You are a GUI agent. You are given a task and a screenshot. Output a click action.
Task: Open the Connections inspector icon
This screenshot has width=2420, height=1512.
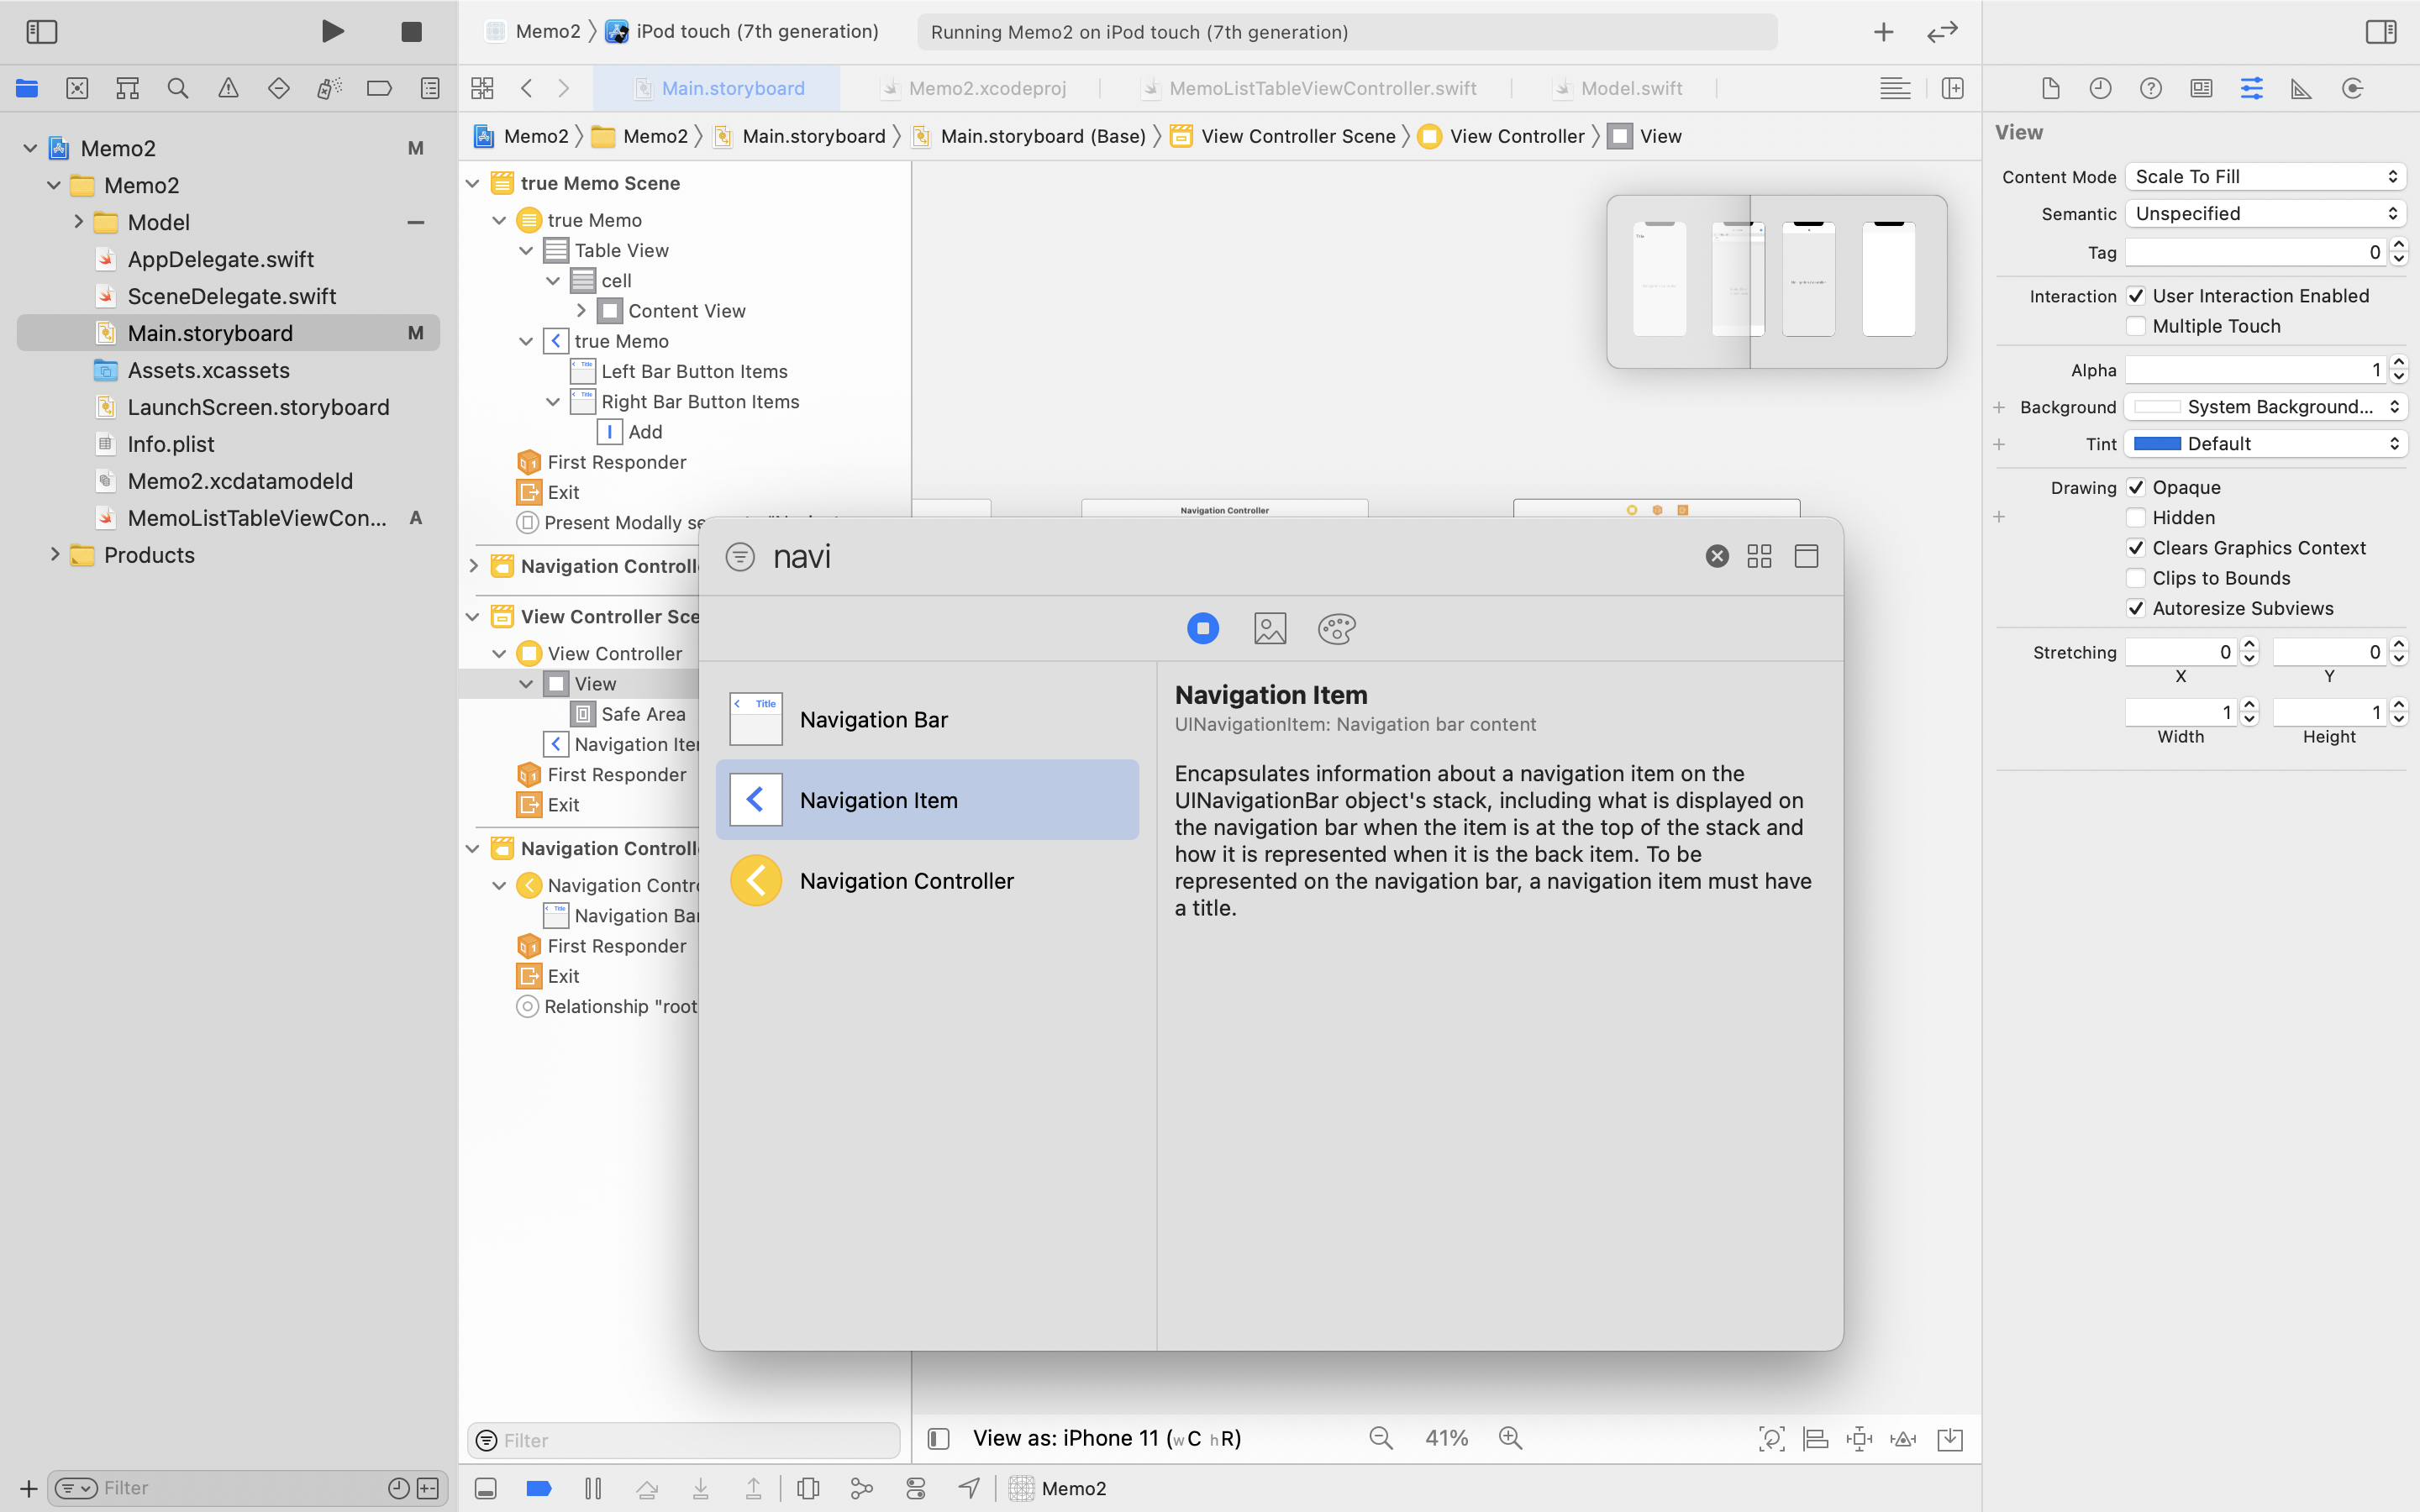coord(2352,88)
